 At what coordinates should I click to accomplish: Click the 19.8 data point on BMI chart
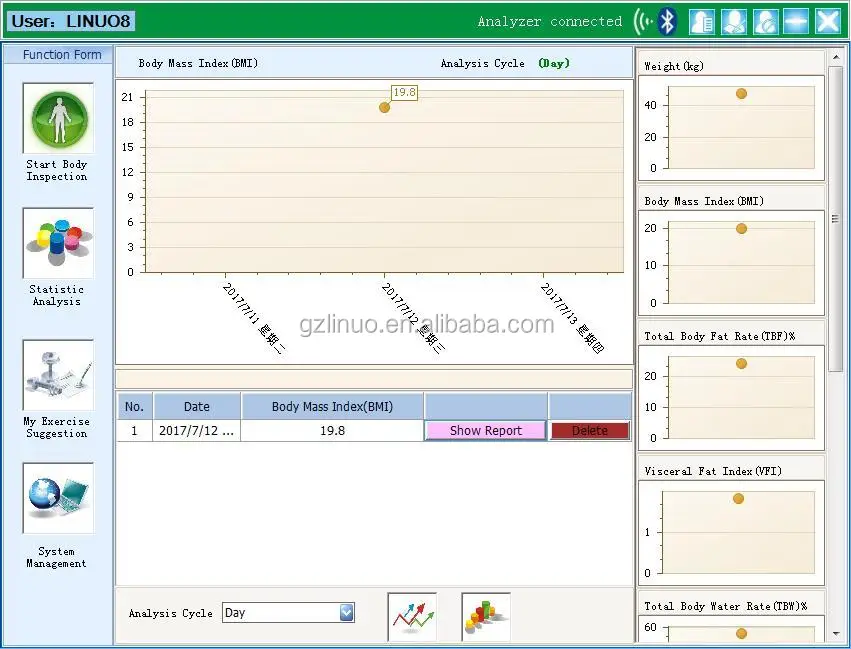point(384,107)
